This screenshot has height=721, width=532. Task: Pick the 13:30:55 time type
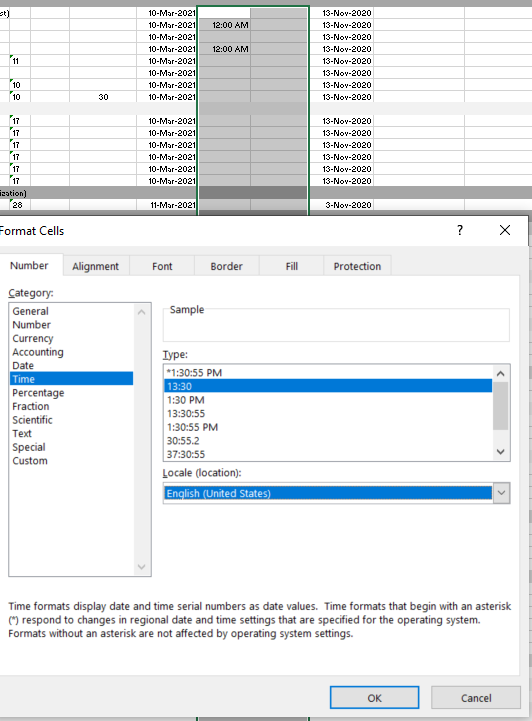pos(328,413)
